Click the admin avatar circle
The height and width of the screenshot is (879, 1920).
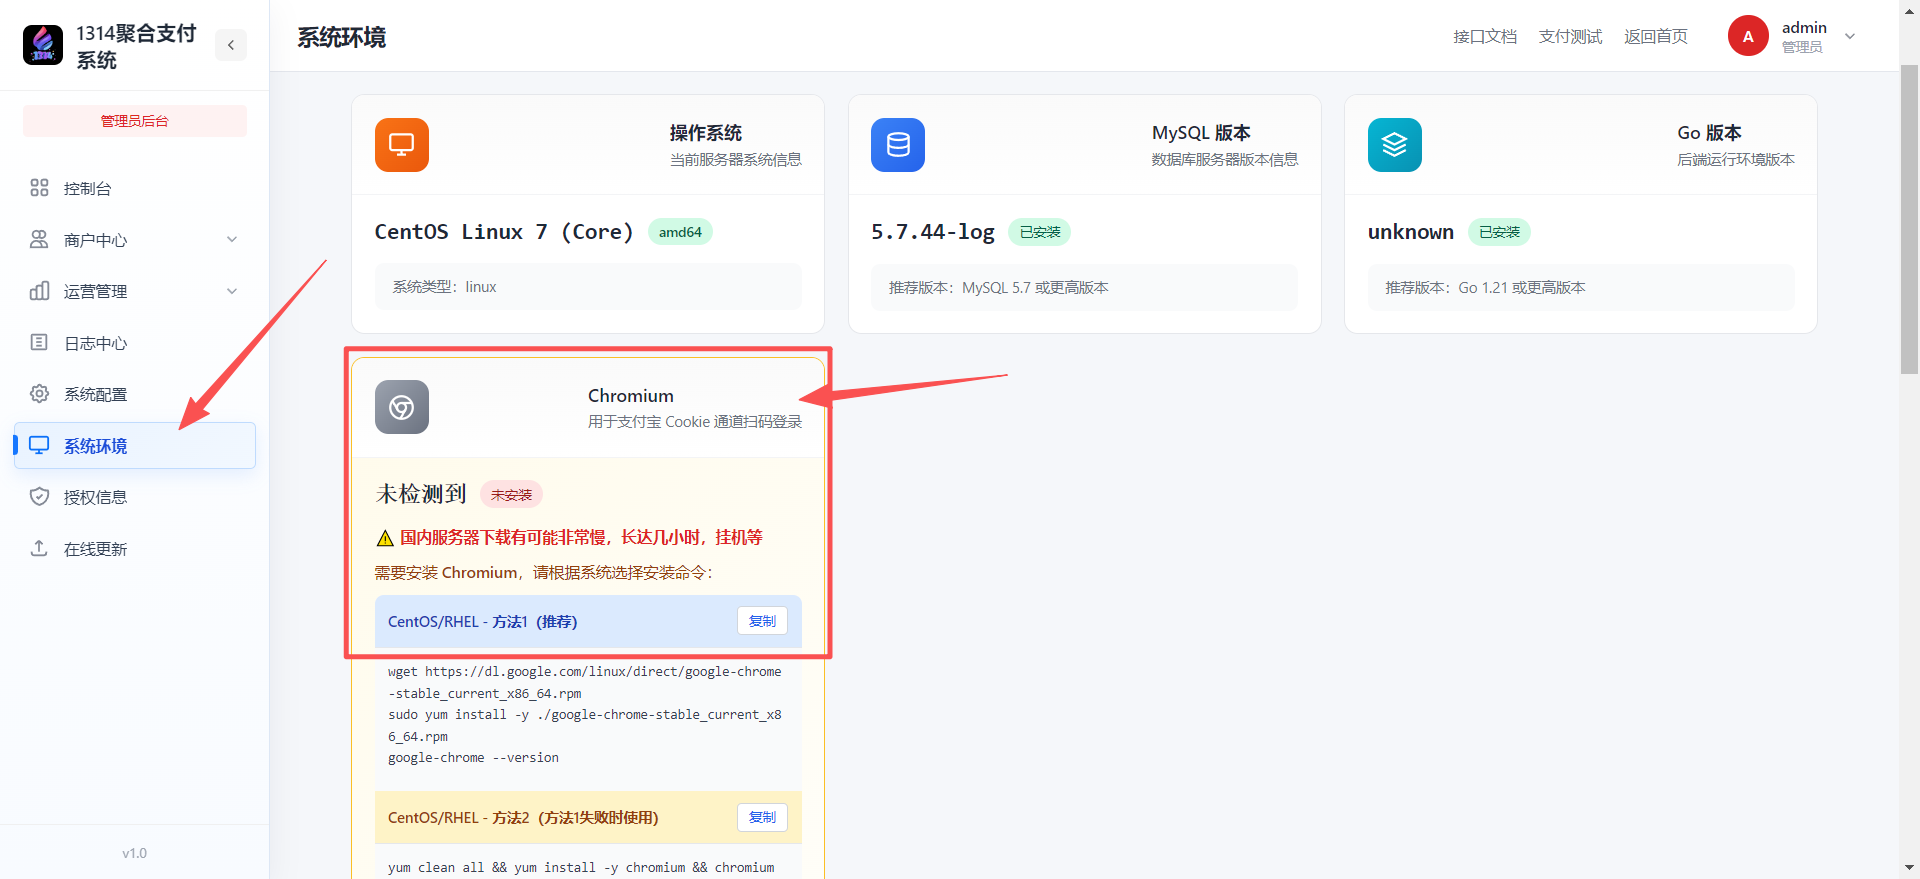click(x=1748, y=36)
